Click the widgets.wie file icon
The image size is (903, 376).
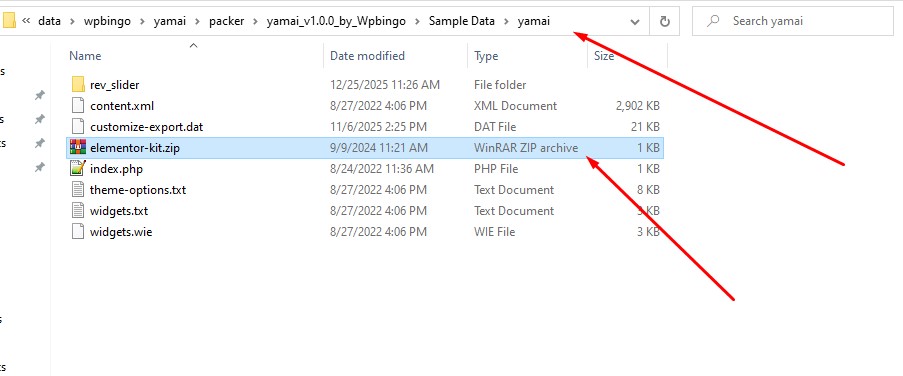(x=78, y=232)
